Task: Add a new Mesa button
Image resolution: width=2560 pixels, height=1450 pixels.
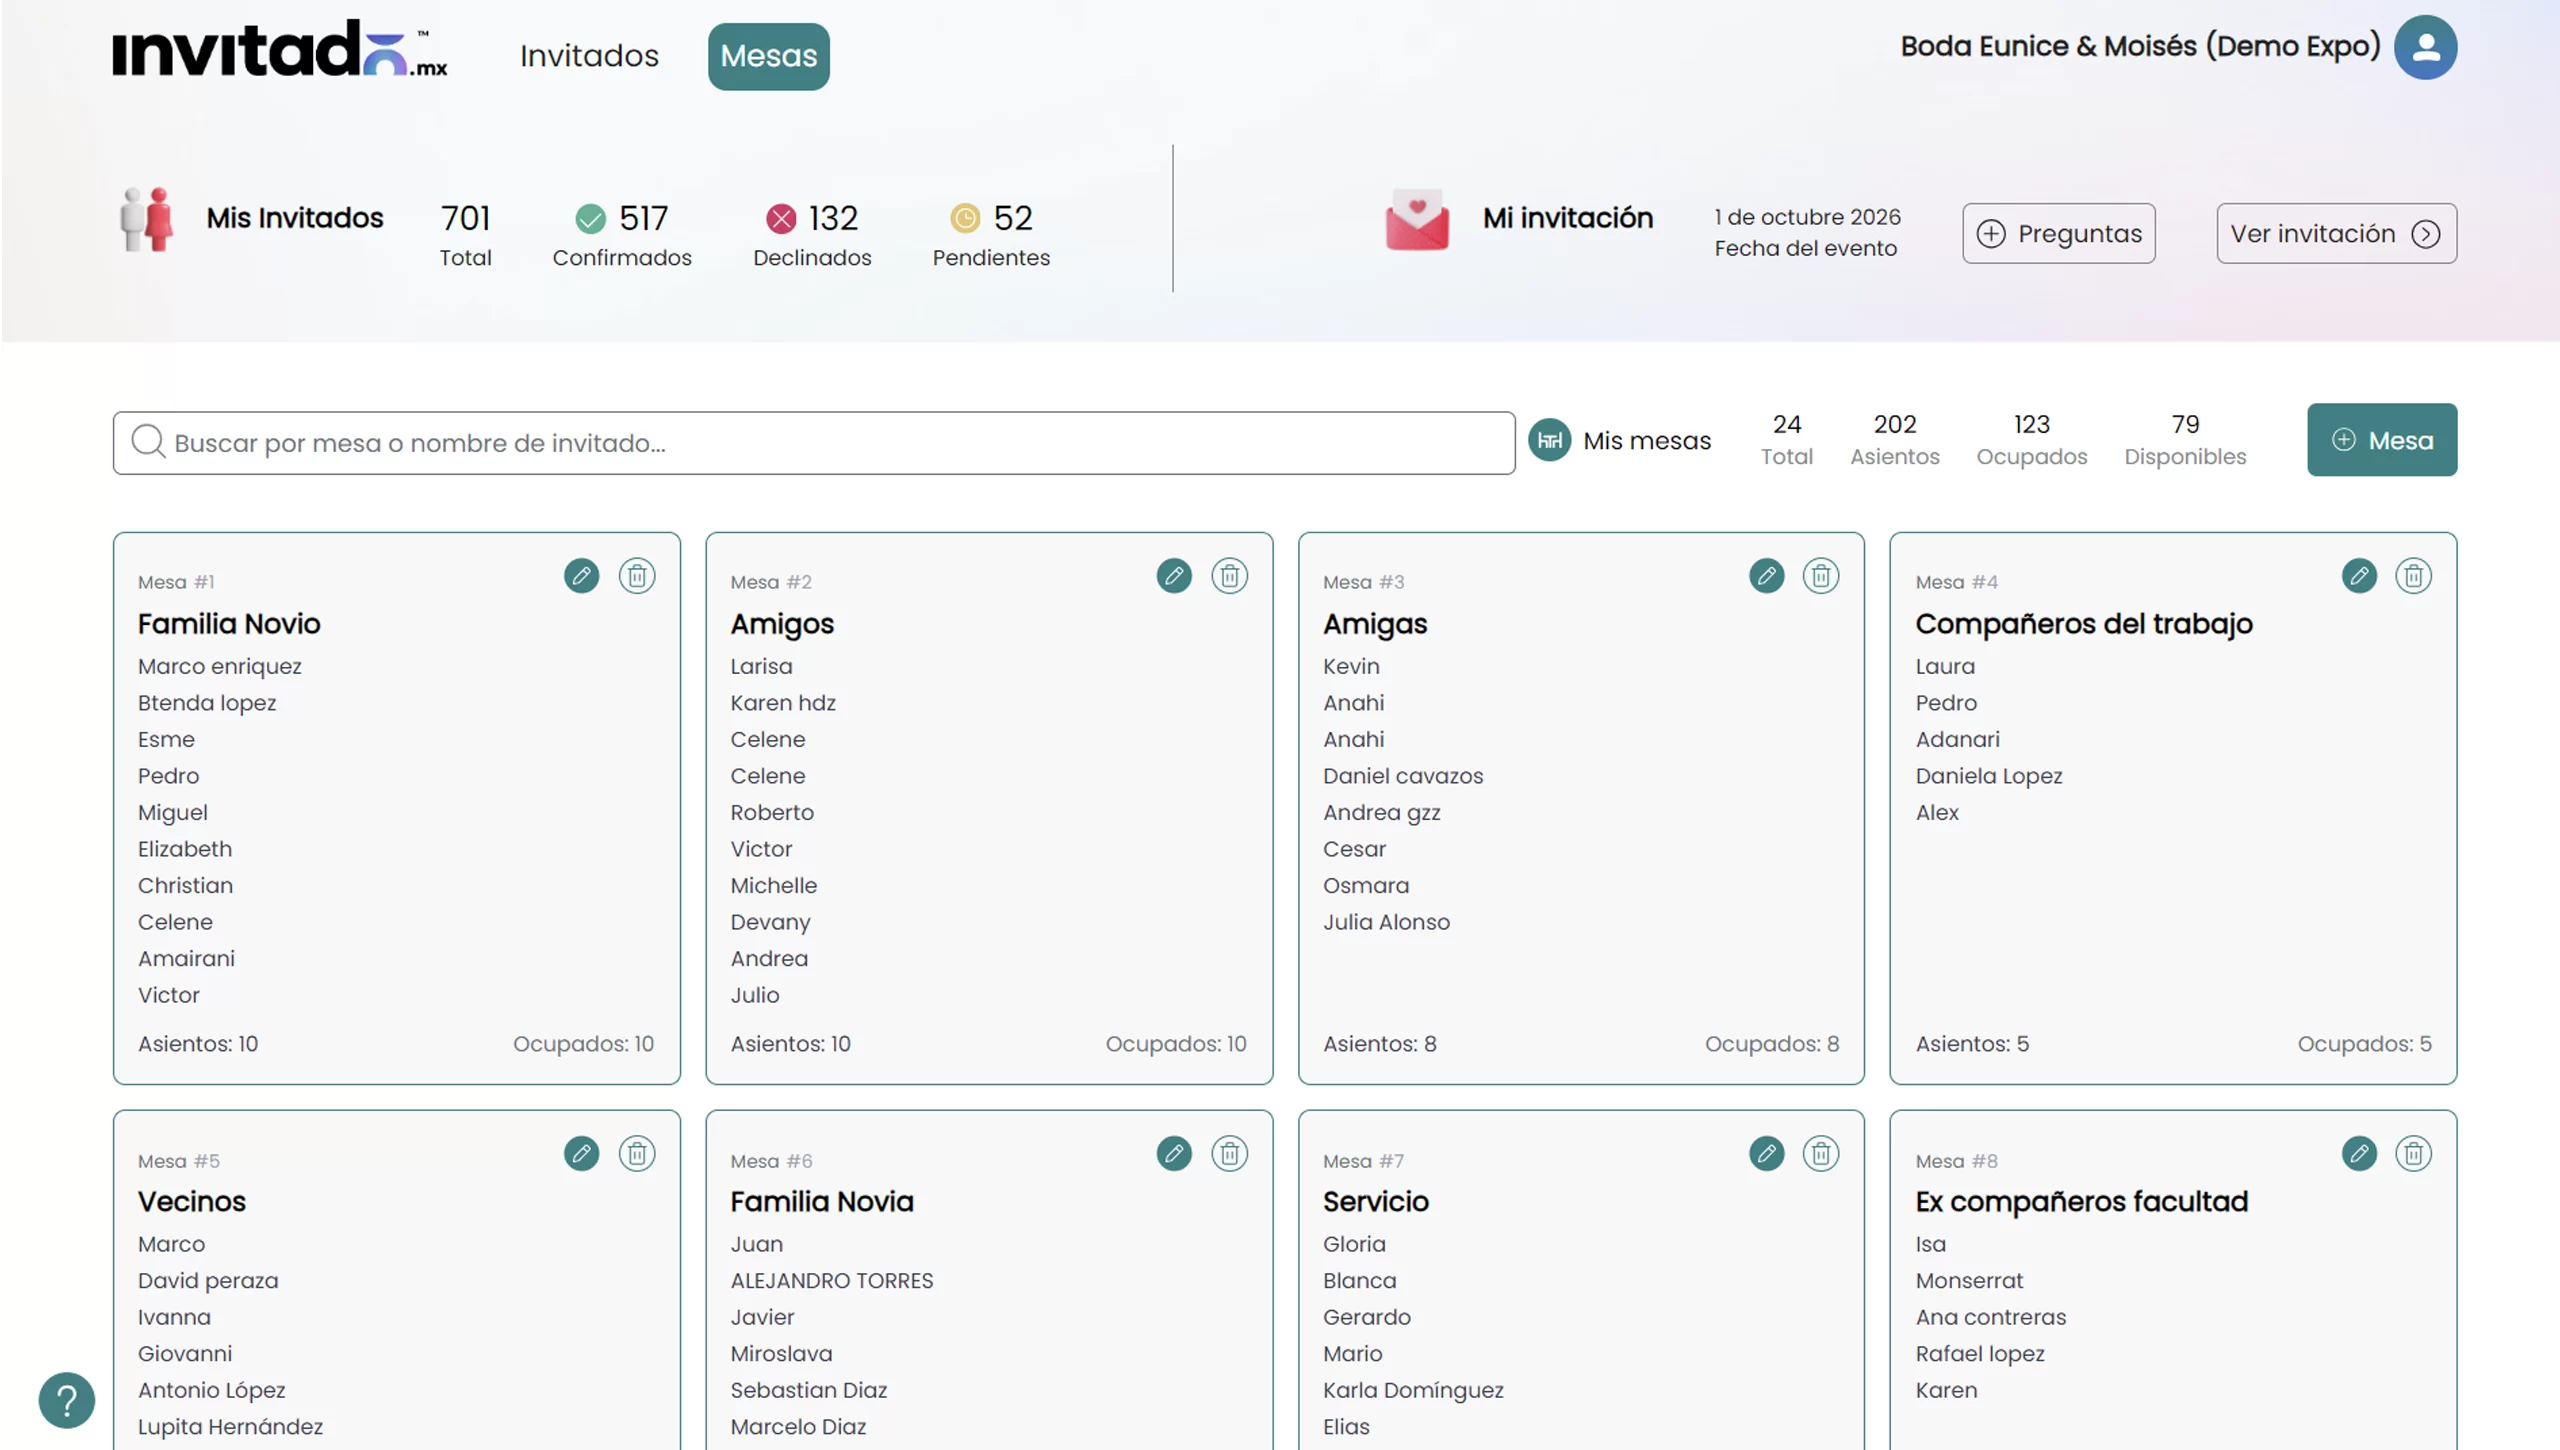Action: (2382, 440)
